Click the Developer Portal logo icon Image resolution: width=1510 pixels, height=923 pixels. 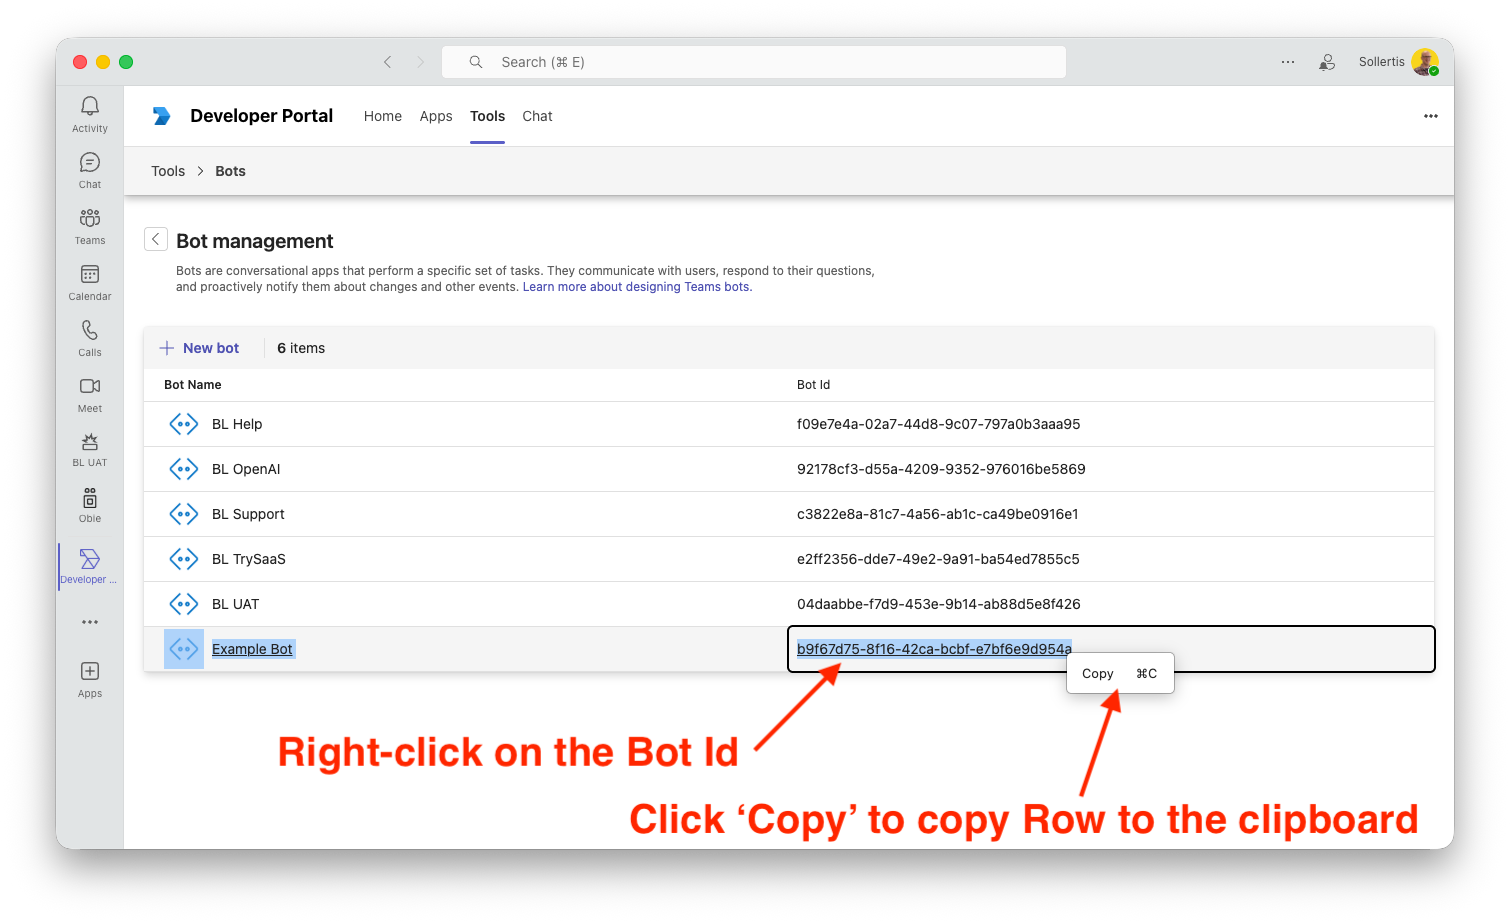coord(161,116)
